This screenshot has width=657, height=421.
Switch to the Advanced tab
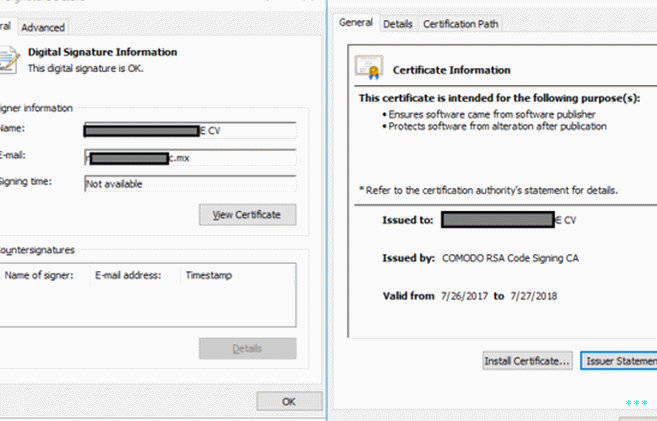coord(42,27)
